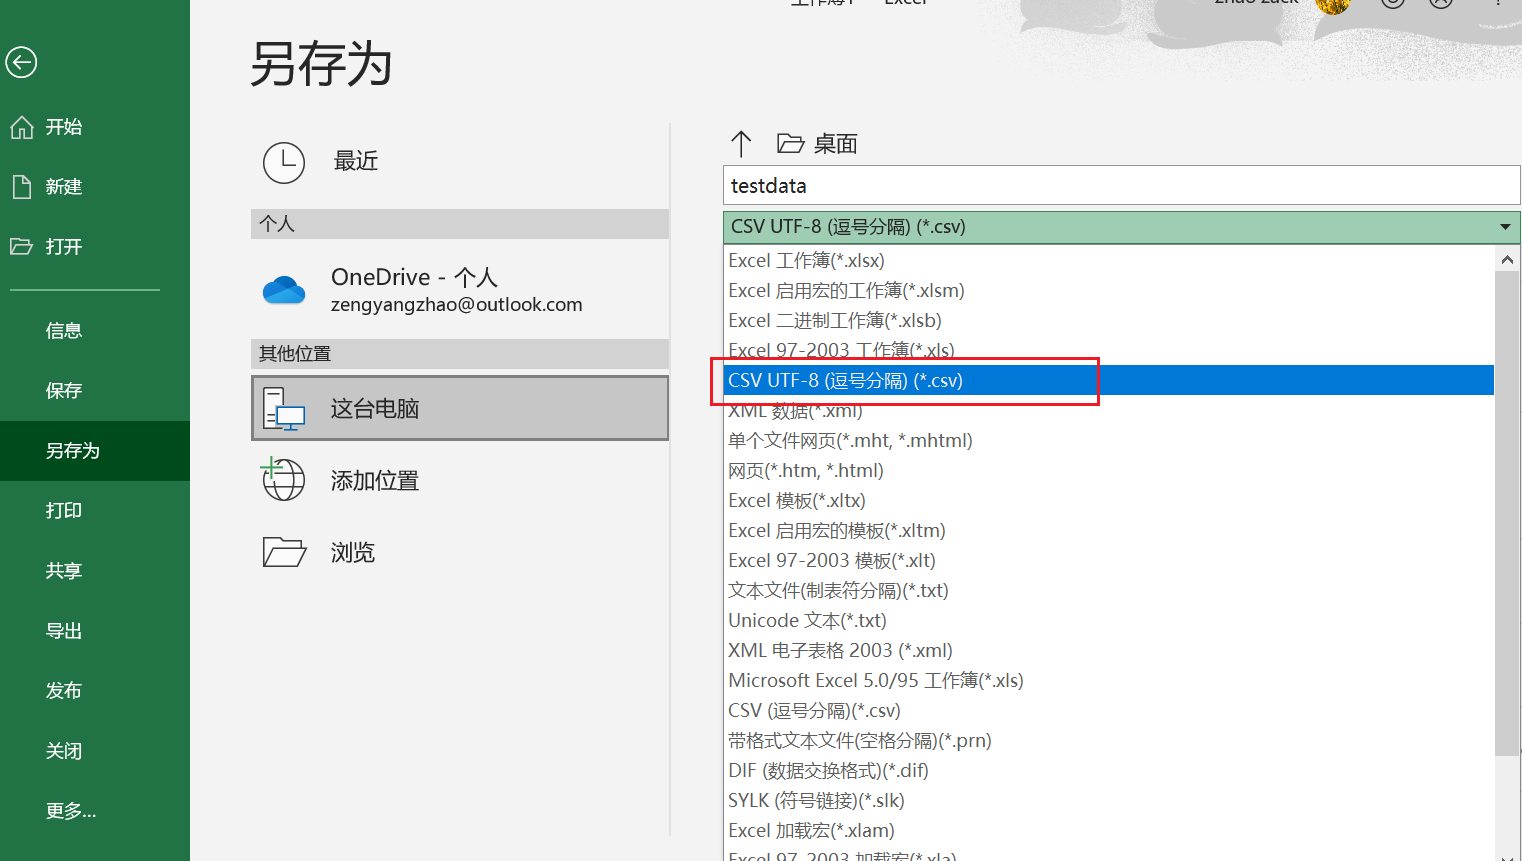The width and height of the screenshot is (1522, 861).
Task: Choose Microsoft Excel 5.0/95 工作簿 format
Action: [1108, 681]
